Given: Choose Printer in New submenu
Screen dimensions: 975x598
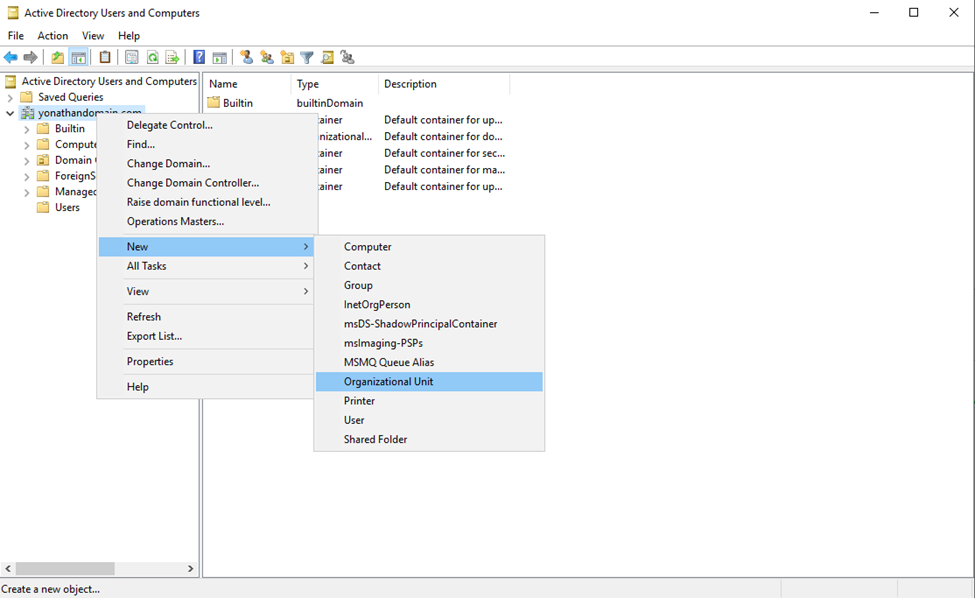Looking at the screenshot, I should (429, 401).
